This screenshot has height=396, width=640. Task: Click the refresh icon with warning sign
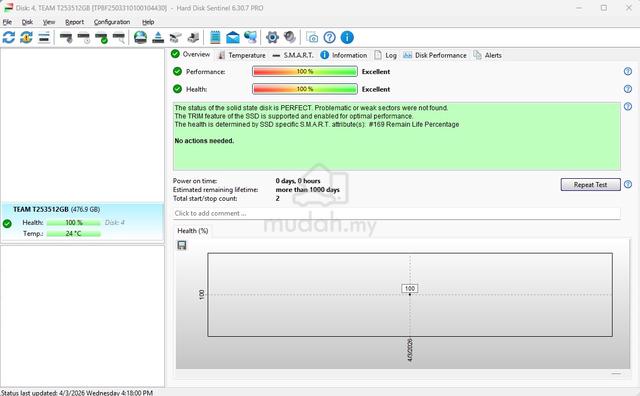point(27,38)
